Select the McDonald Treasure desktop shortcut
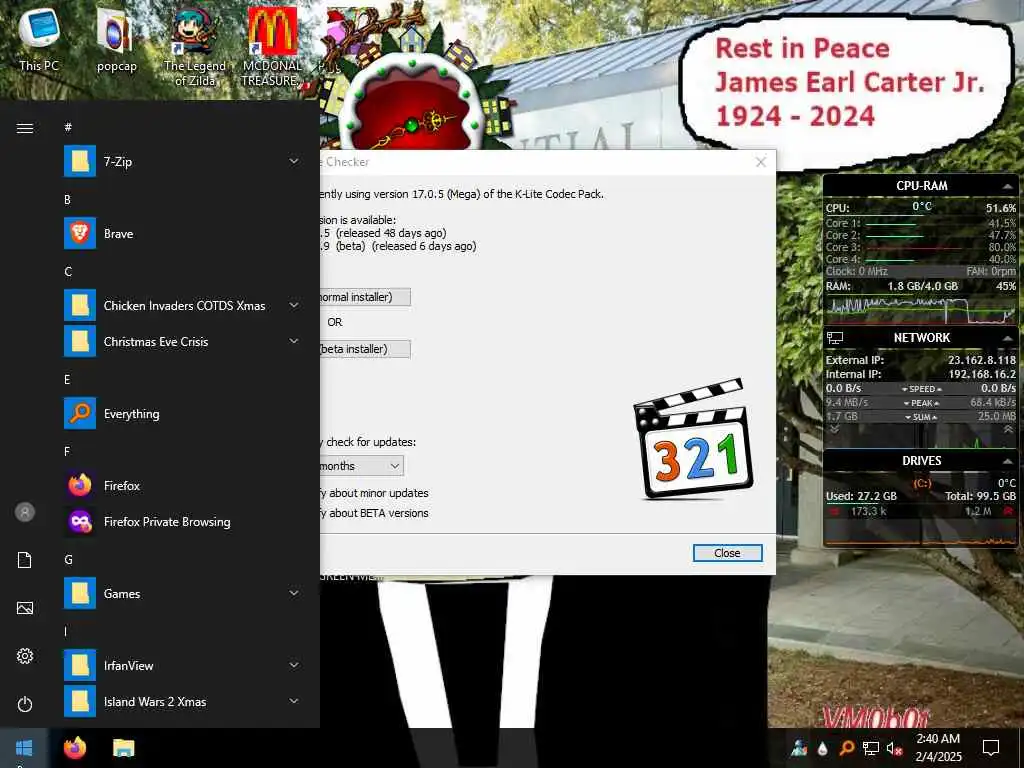This screenshot has width=1024, height=768. (272, 47)
